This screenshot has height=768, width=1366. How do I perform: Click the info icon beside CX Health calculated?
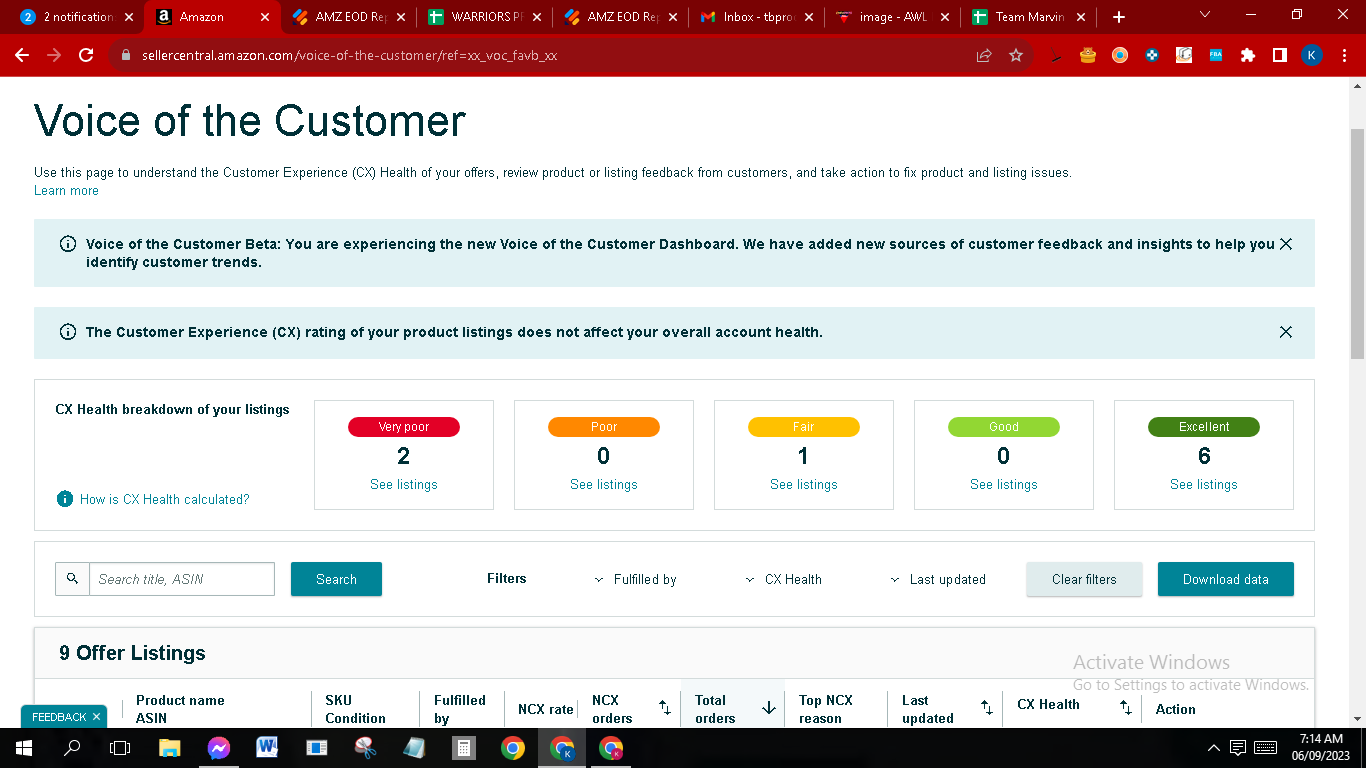pos(65,499)
